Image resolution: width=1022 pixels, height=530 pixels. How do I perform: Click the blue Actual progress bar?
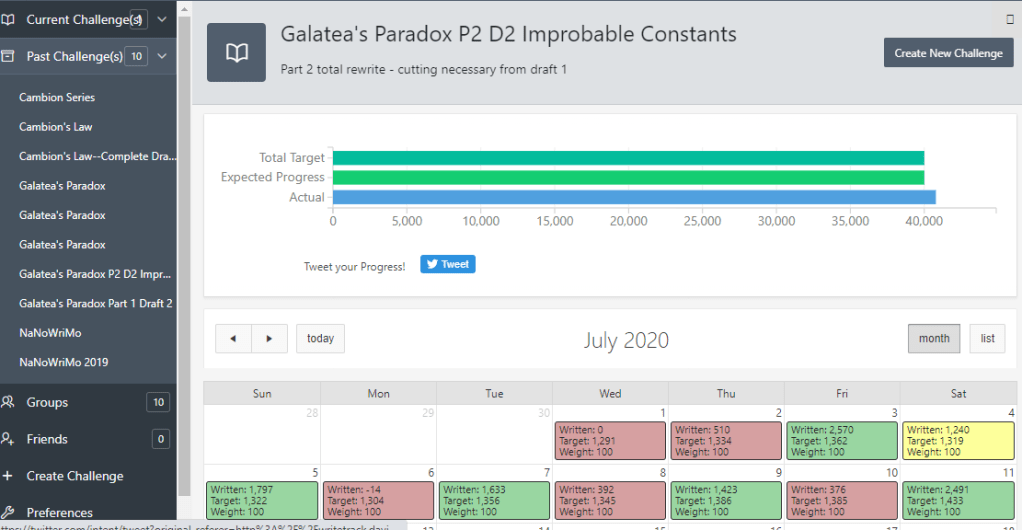tap(633, 197)
